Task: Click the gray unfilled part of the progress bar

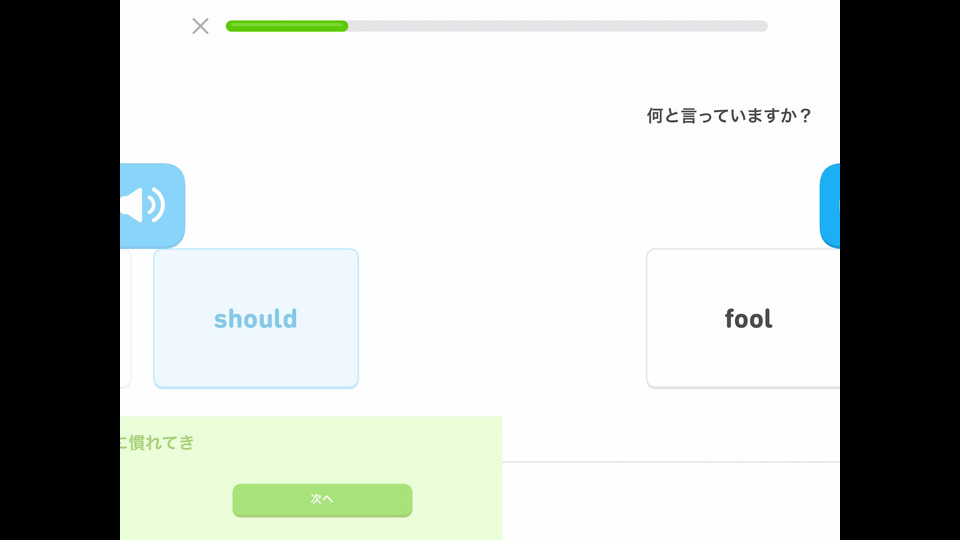Action: [x=556, y=26]
